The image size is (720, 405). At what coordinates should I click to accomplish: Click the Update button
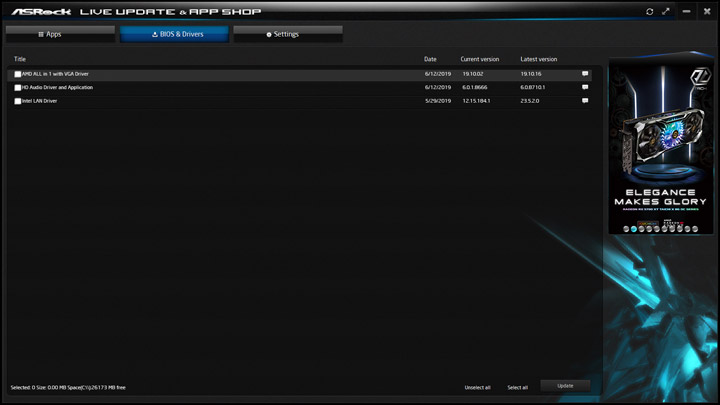[565, 386]
